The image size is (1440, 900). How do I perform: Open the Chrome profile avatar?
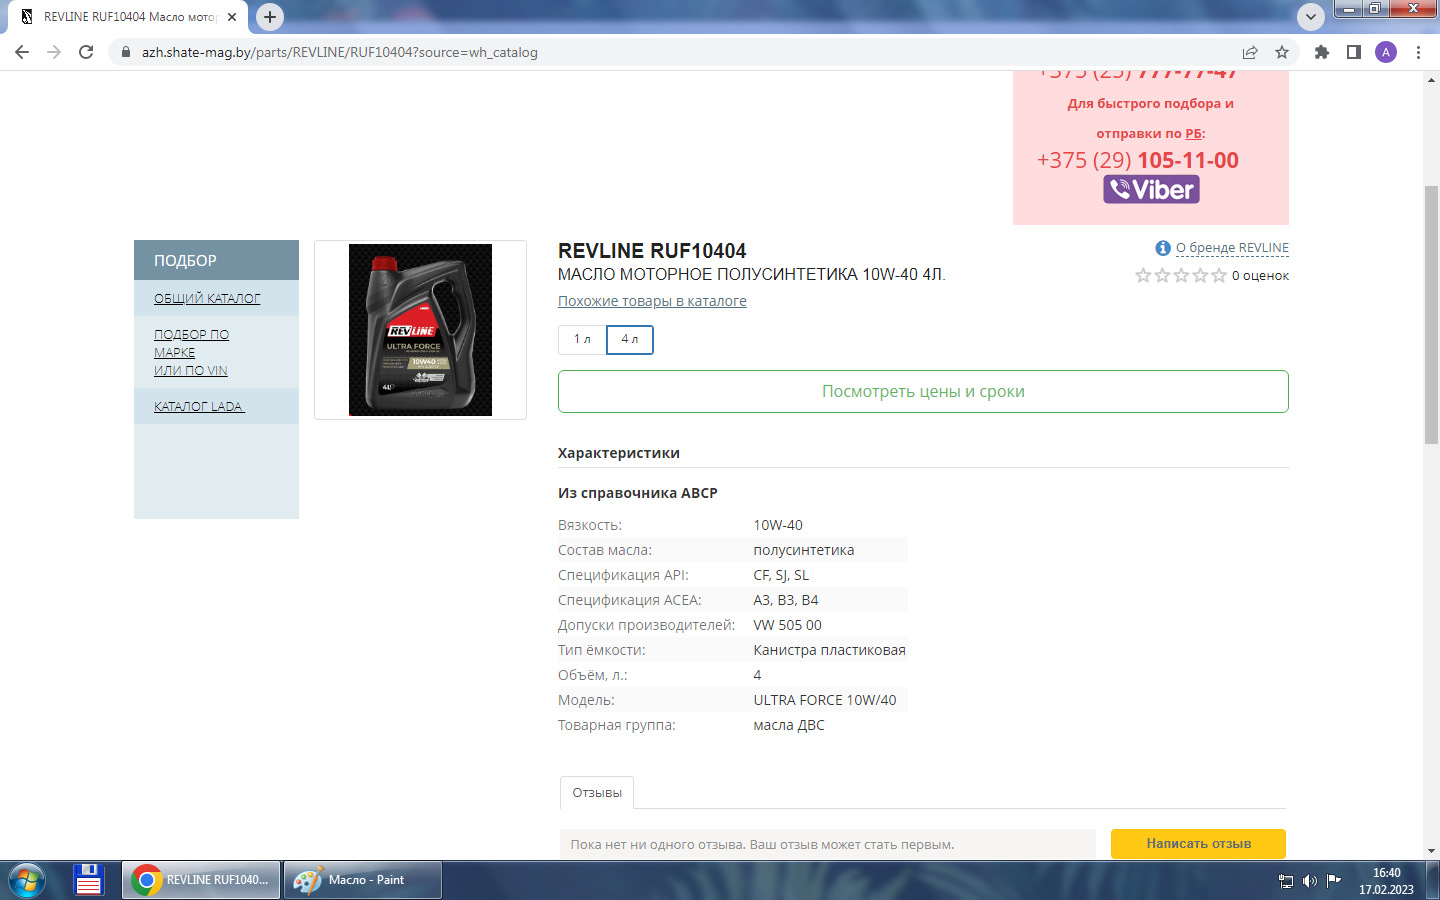pyautogui.click(x=1386, y=52)
